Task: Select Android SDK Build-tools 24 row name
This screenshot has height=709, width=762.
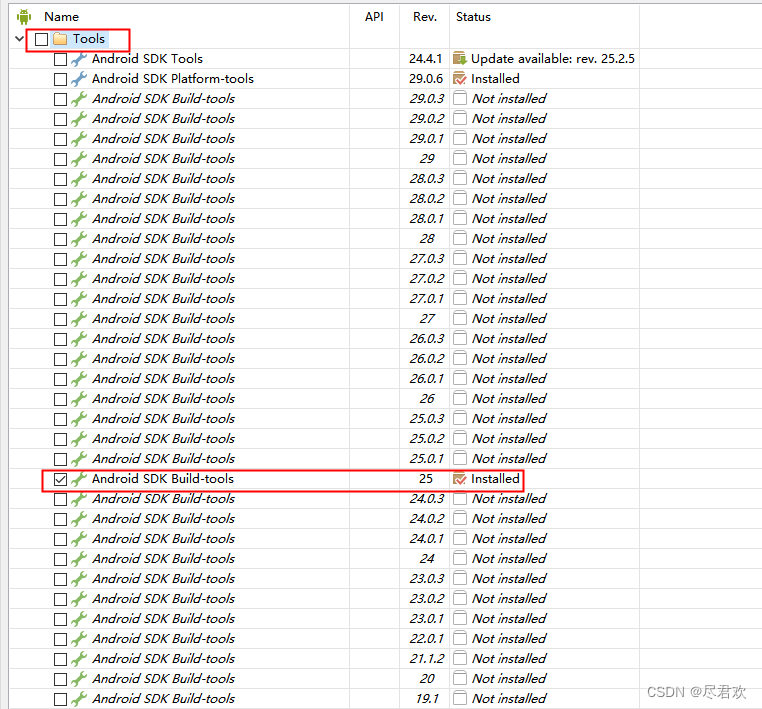Action: [x=164, y=559]
